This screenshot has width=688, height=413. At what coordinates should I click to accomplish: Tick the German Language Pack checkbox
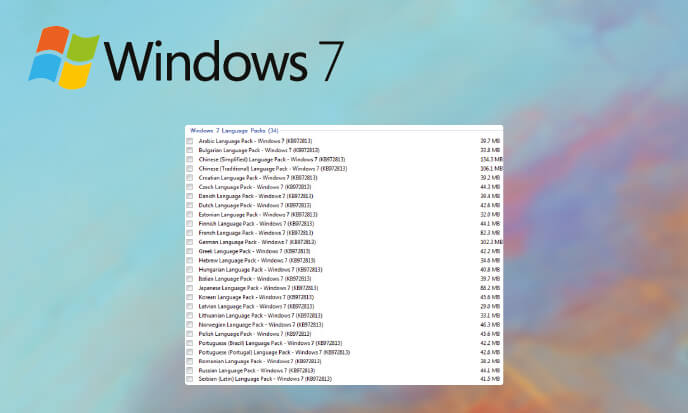190,242
